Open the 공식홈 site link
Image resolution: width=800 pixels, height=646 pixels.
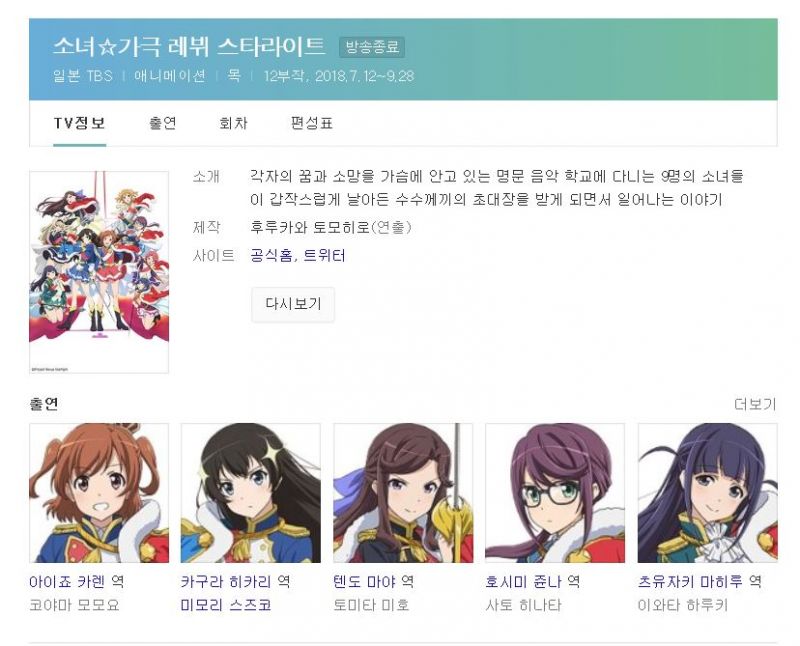271,255
